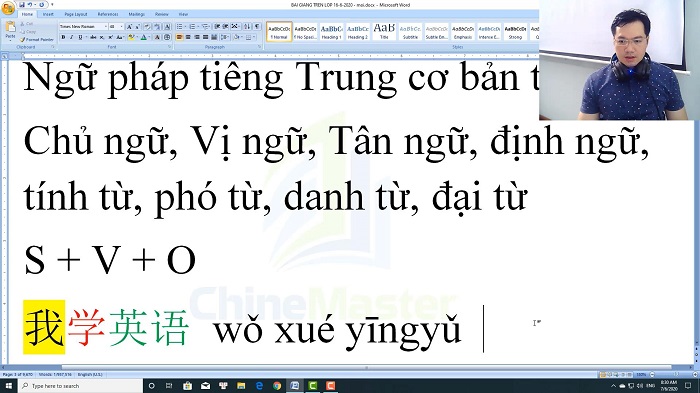The height and width of the screenshot is (393, 700).
Task: Open the Paragraph dialog launcher
Action: [259, 46]
